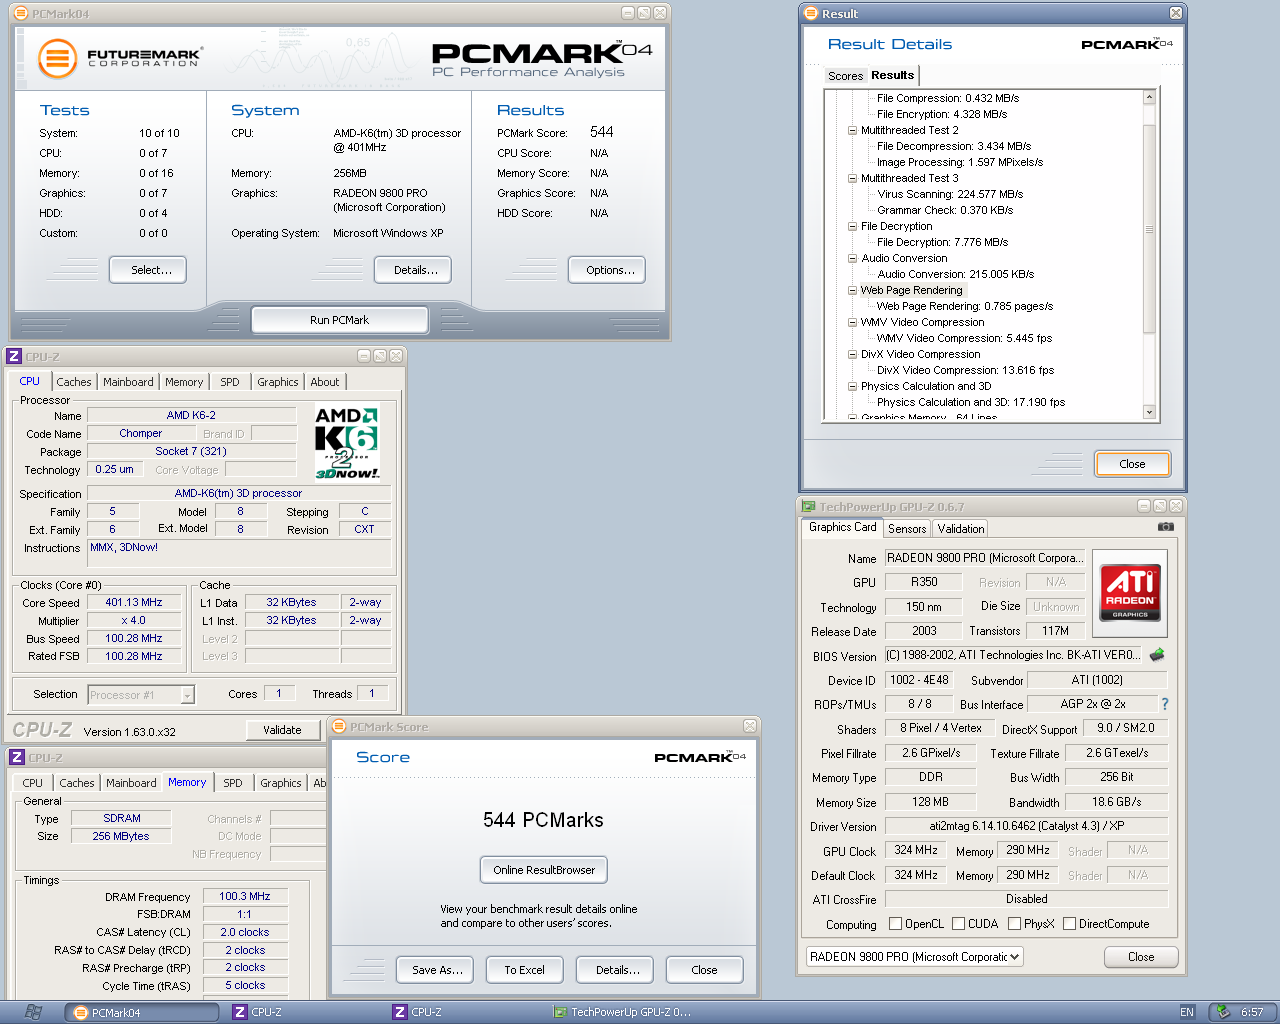The image size is (1280, 1024).
Task: Close the PCMark Score window with the X
Action: point(750,726)
